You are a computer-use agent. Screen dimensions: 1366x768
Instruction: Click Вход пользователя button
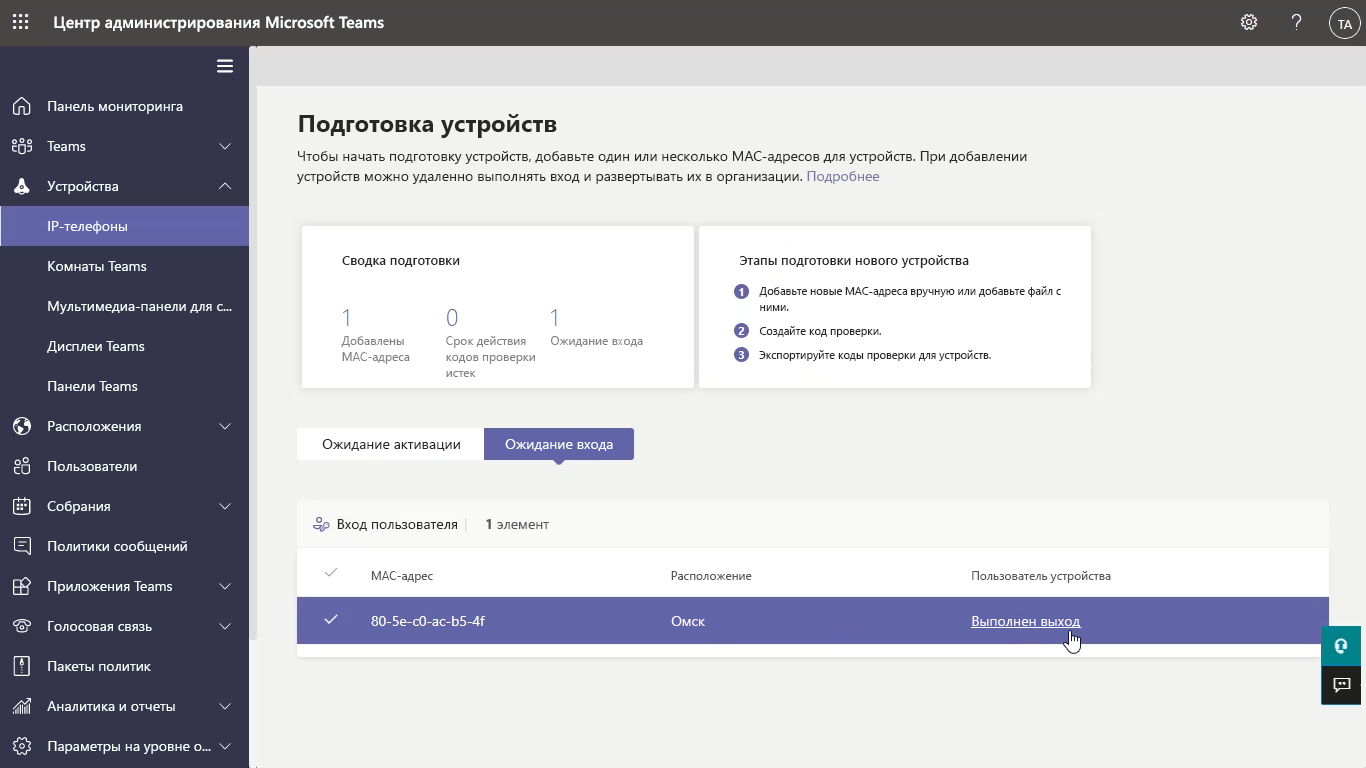coord(385,524)
